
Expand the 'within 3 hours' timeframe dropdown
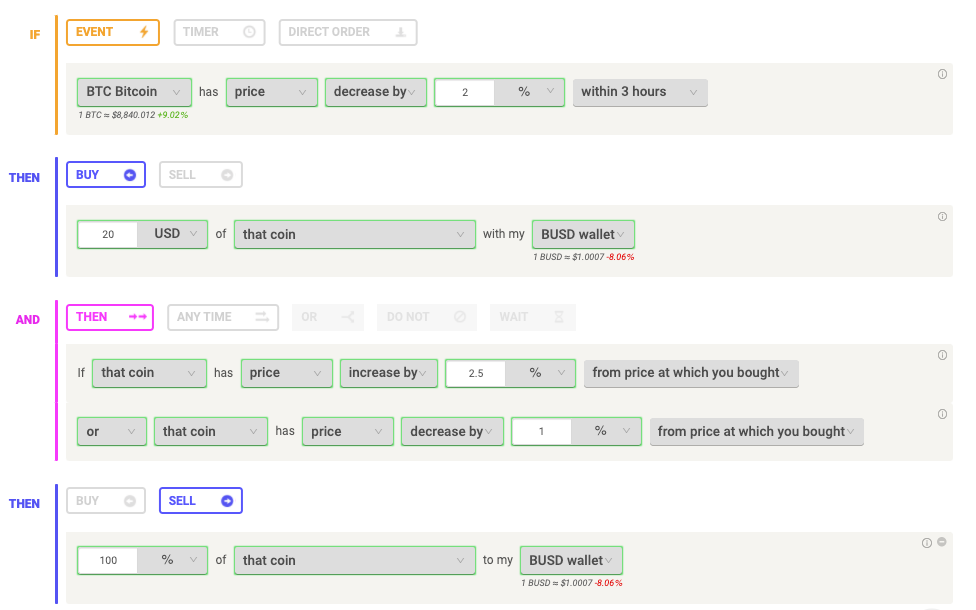click(x=640, y=92)
